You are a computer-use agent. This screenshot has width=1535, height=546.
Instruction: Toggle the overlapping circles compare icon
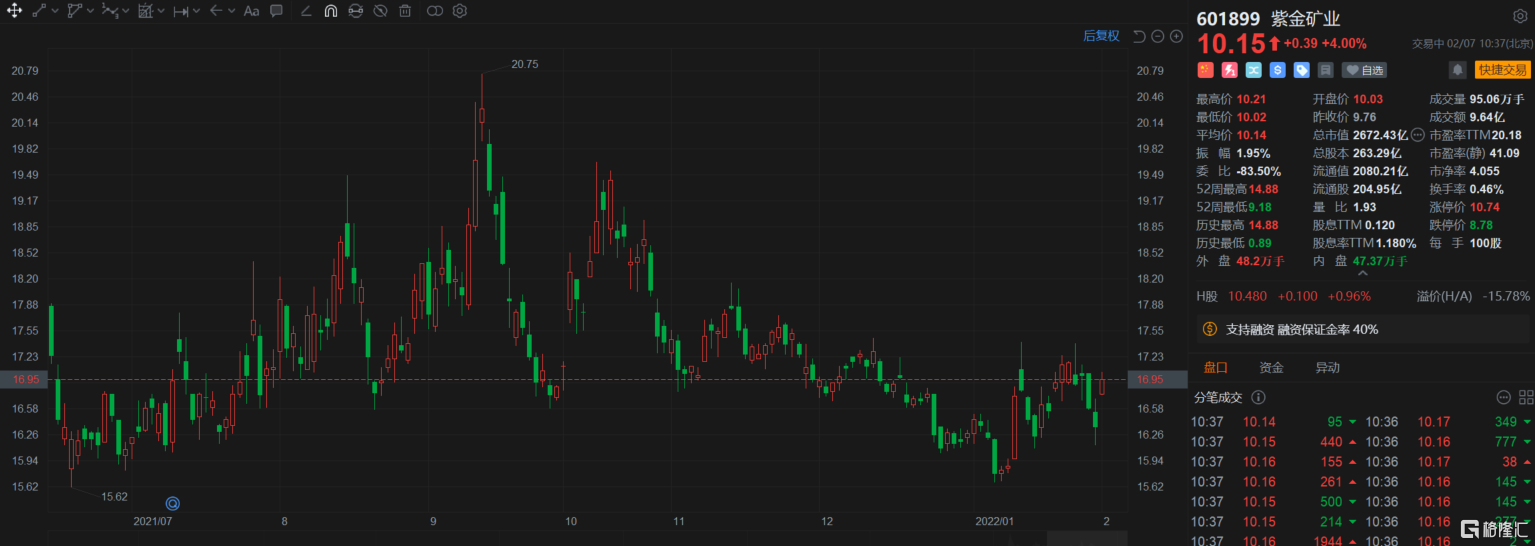click(434, 11)
